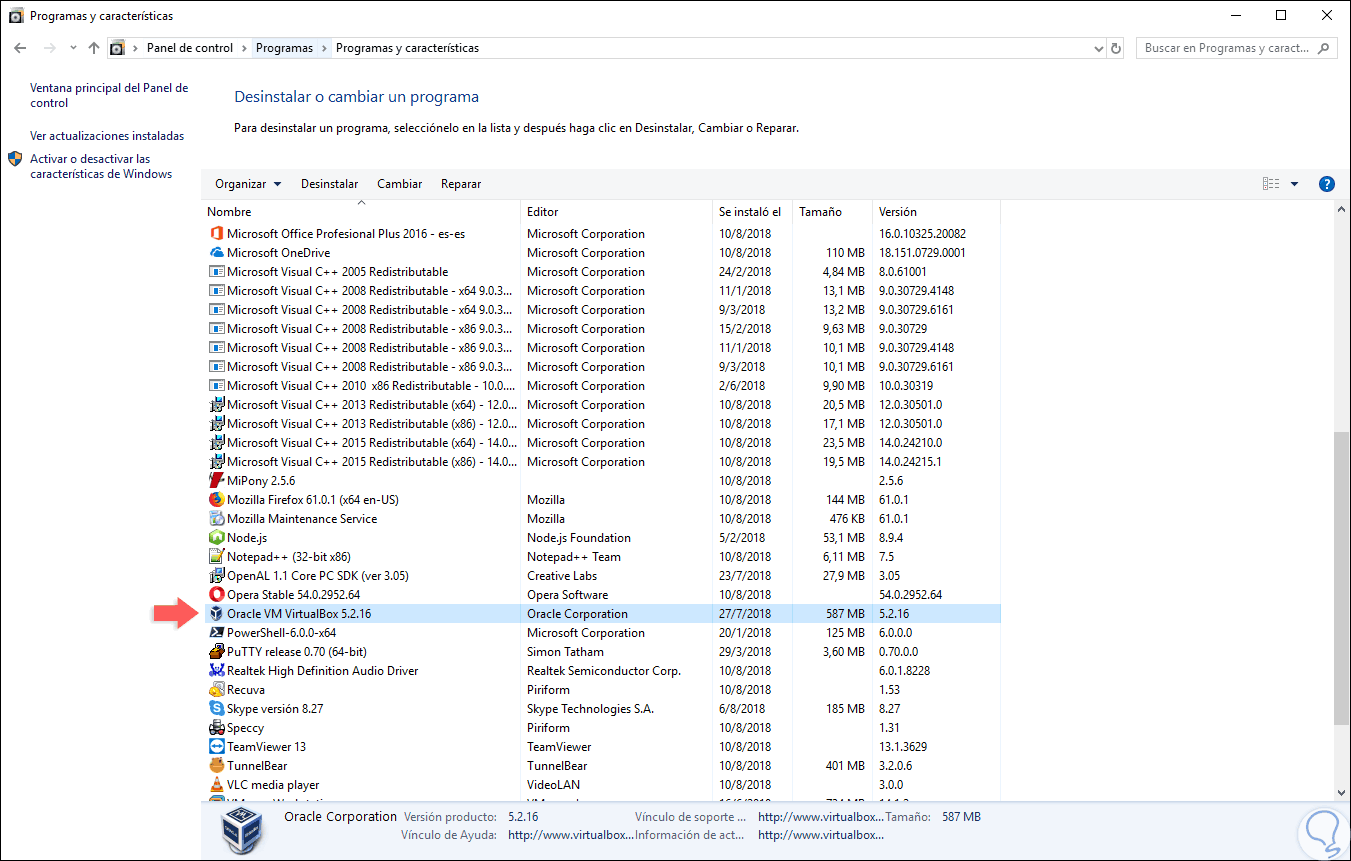Click the Speccy program icon
This screenshot has width=1351, height=861.
tap(216, 728)
